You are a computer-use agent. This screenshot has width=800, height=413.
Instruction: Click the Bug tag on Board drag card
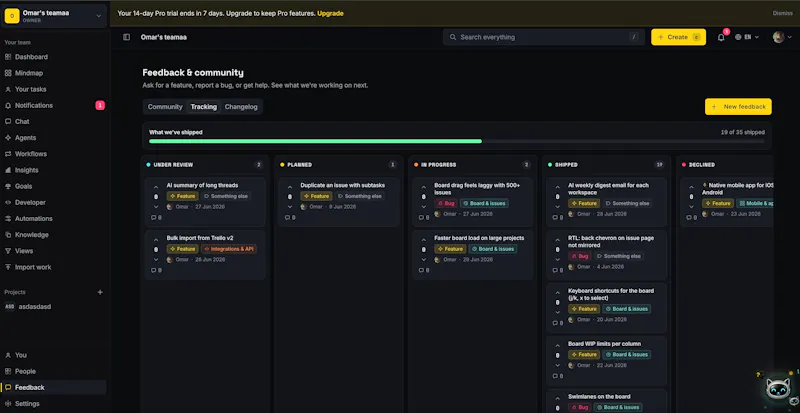pyautogui.click(x=446, y=203)
